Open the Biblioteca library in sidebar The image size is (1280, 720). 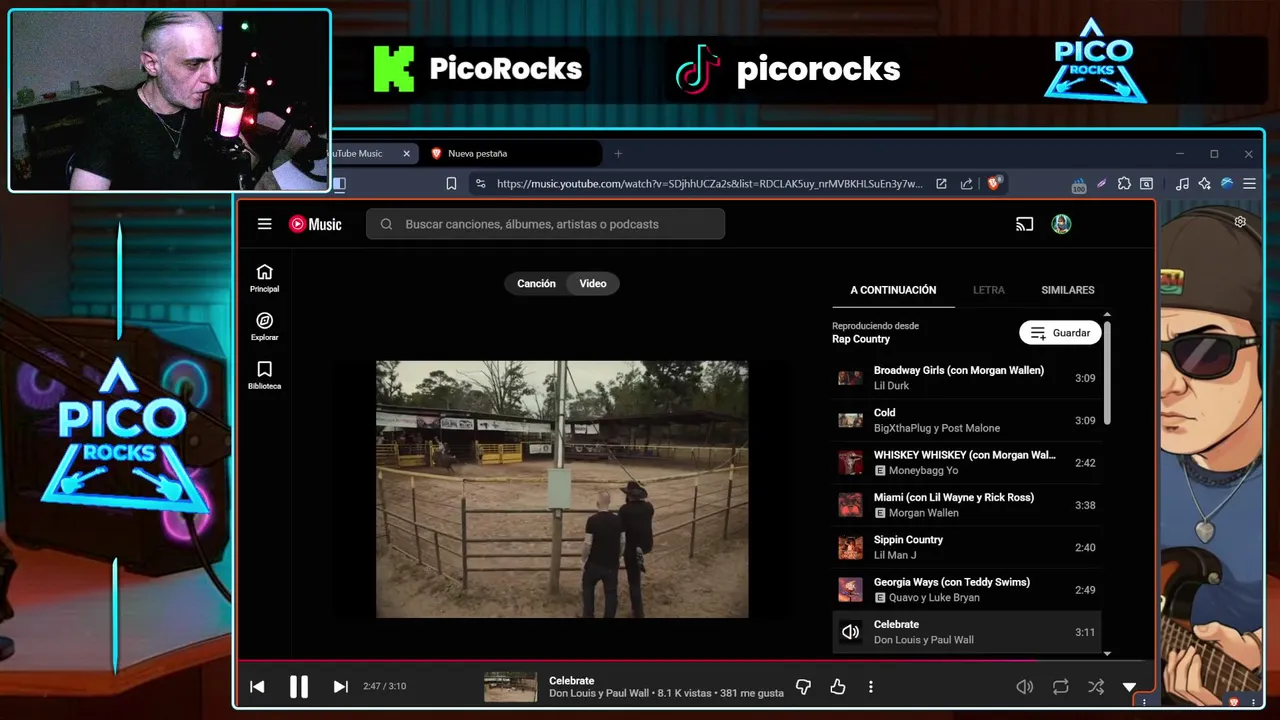click(x=264, y=375)
